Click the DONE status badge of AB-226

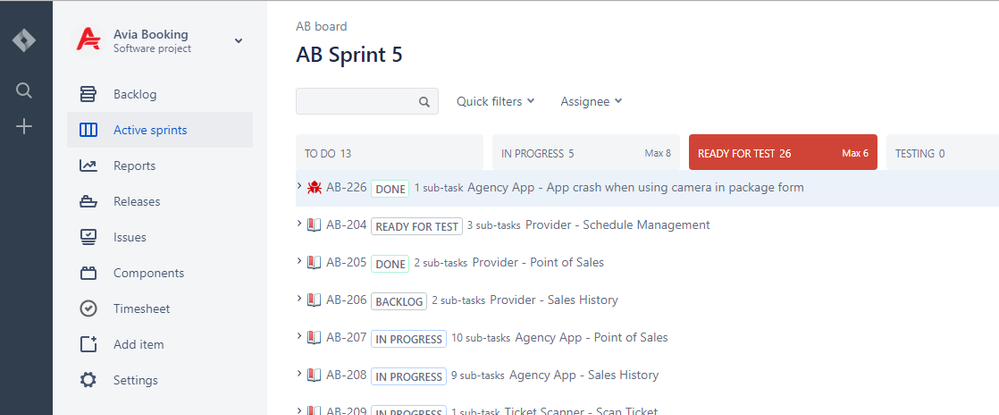(390, 189)
